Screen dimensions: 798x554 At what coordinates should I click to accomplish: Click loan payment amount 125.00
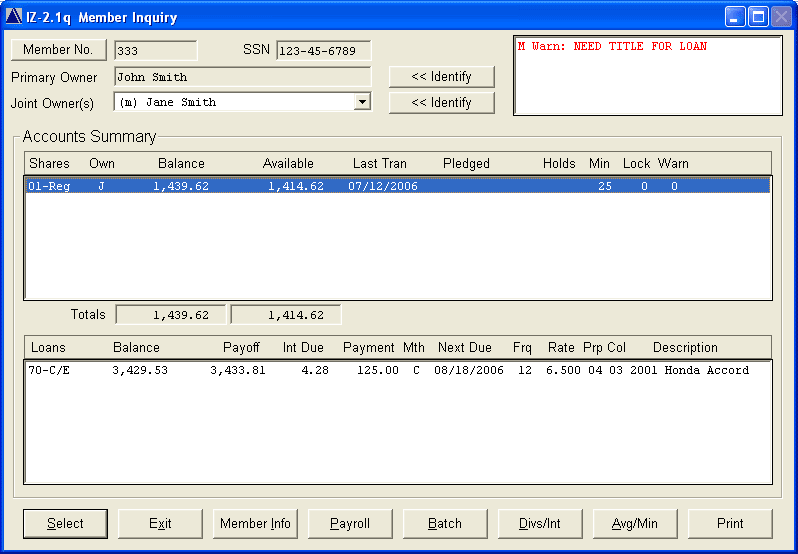(378, 370)
